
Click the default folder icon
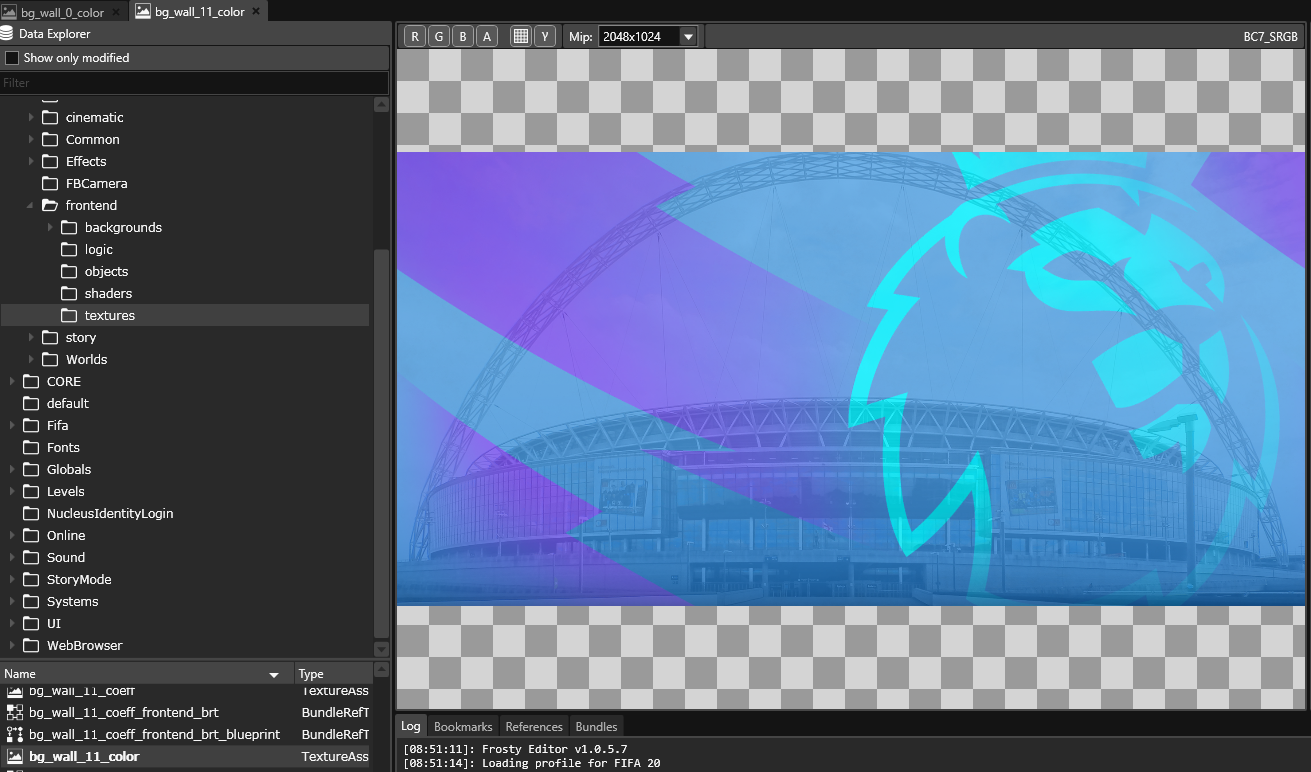pyautogui.click(x=31, y=403)
